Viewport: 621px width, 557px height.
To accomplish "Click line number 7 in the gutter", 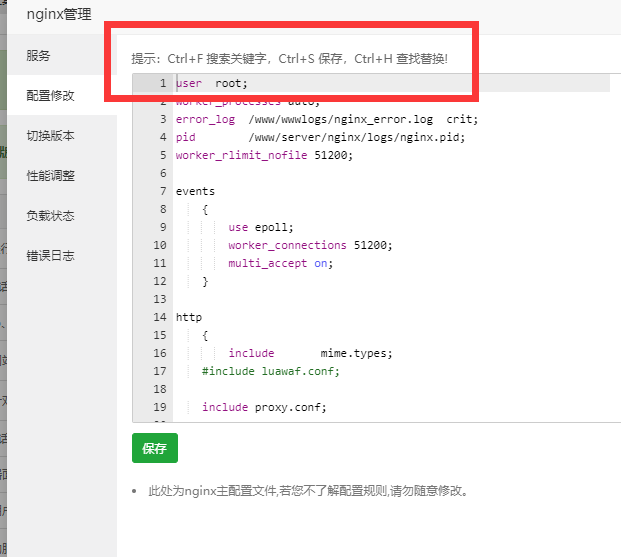I will tap(163, 191).
